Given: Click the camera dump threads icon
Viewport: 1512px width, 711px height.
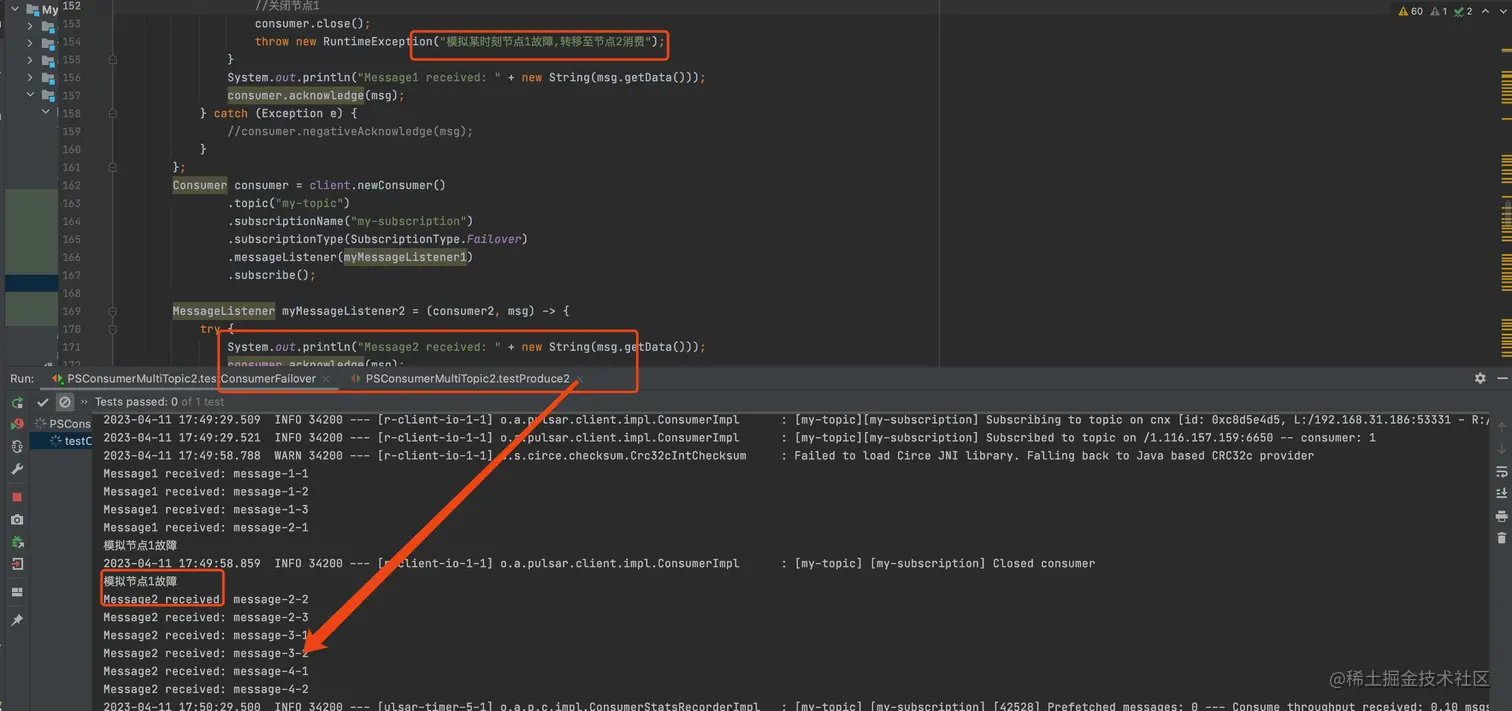Looking at the screenshot, I should point(17,520).
